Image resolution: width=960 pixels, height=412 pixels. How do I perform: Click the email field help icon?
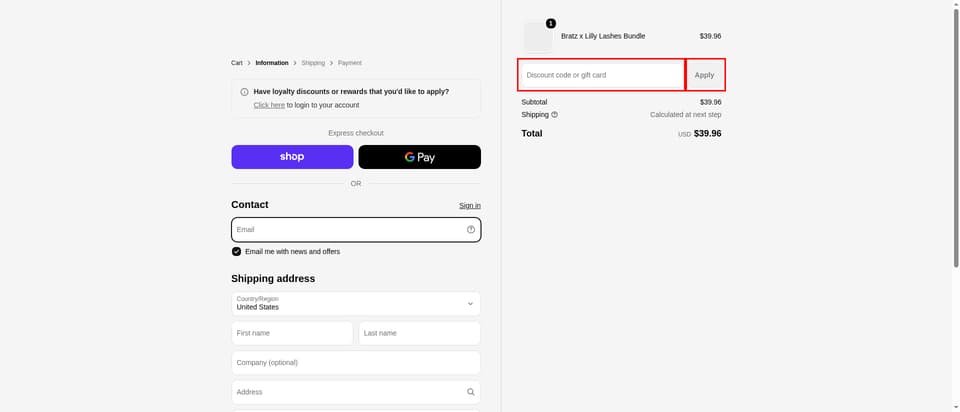click(471, 230)
